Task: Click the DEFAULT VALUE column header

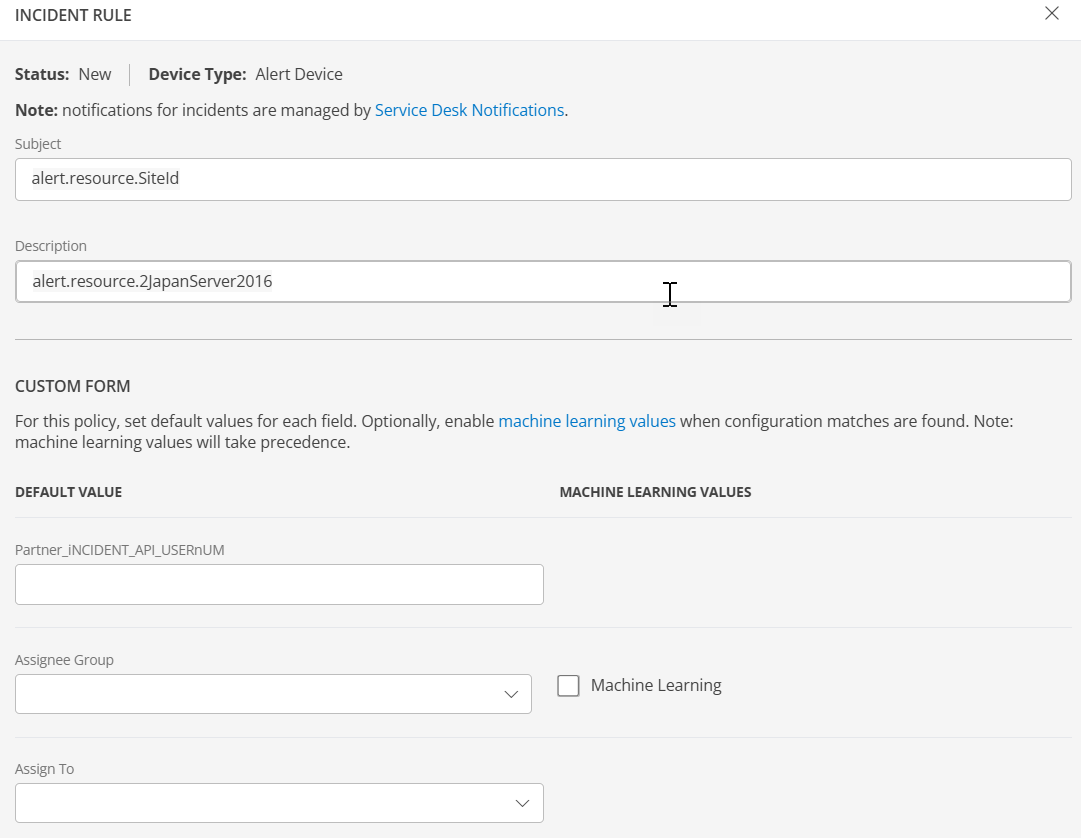Action: pos(68,492)
